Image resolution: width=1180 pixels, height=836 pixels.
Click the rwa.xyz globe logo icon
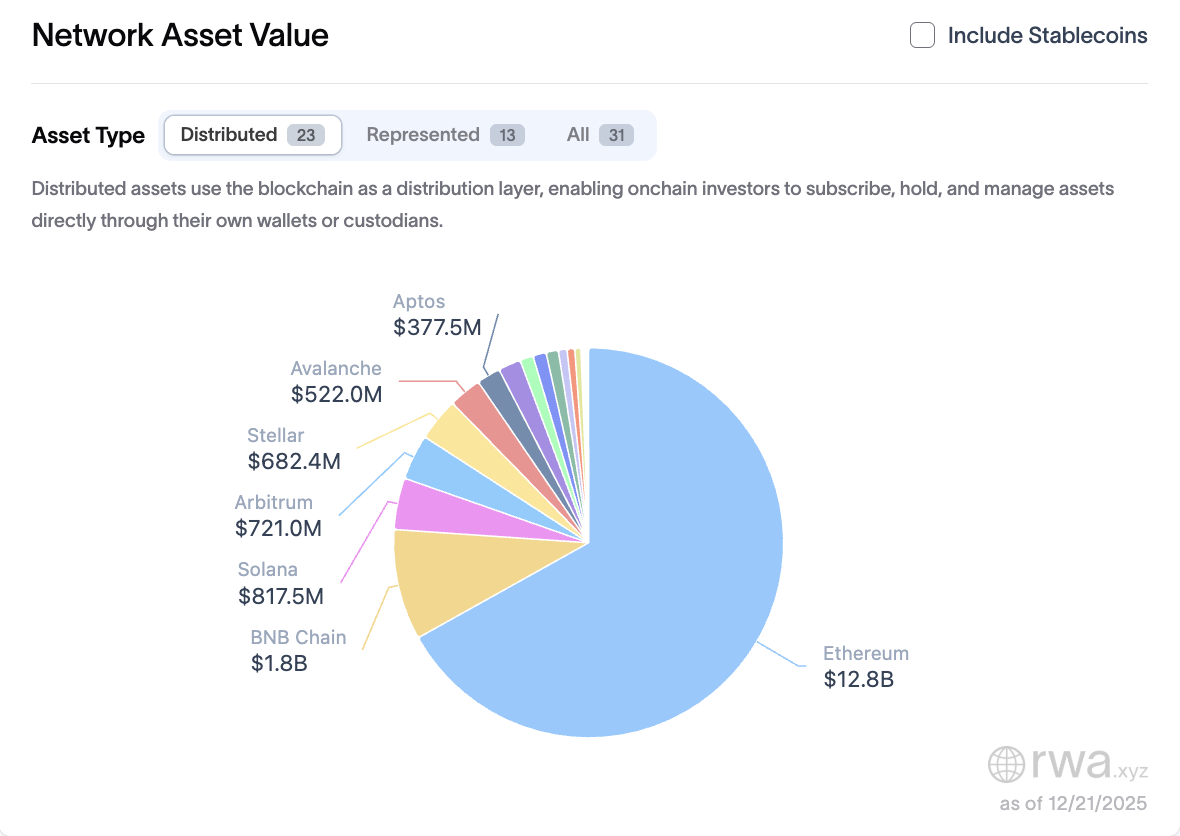coord(1004,764)
